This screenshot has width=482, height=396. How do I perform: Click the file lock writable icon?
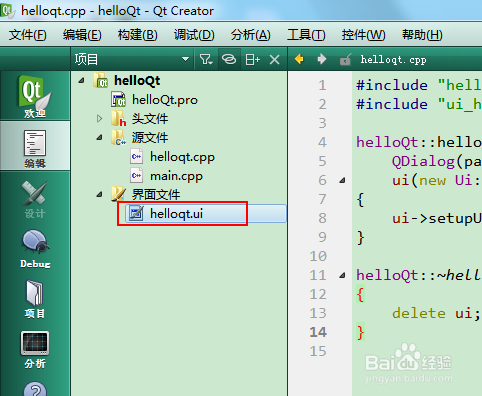pyautogui.click(x=345, y=60)
